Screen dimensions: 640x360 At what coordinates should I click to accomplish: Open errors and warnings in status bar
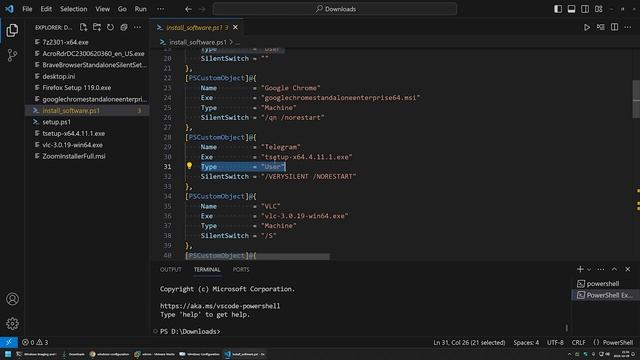[x=35, y=342]
